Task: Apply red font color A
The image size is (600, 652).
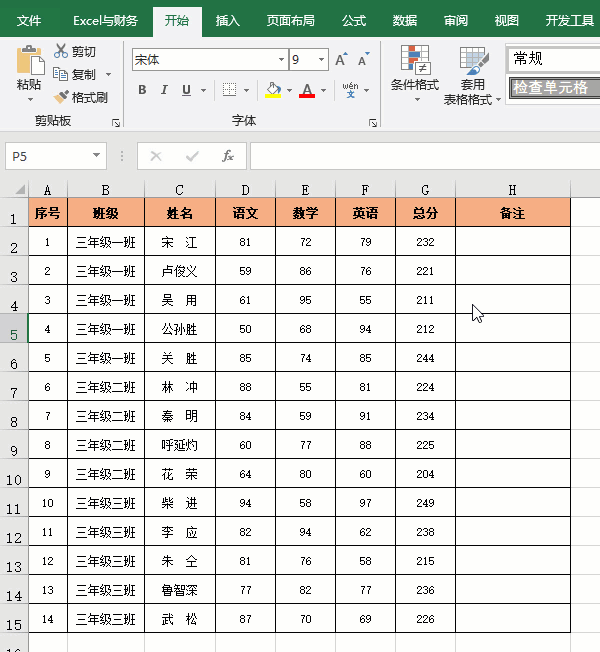Action: click(x=307, y=90)
